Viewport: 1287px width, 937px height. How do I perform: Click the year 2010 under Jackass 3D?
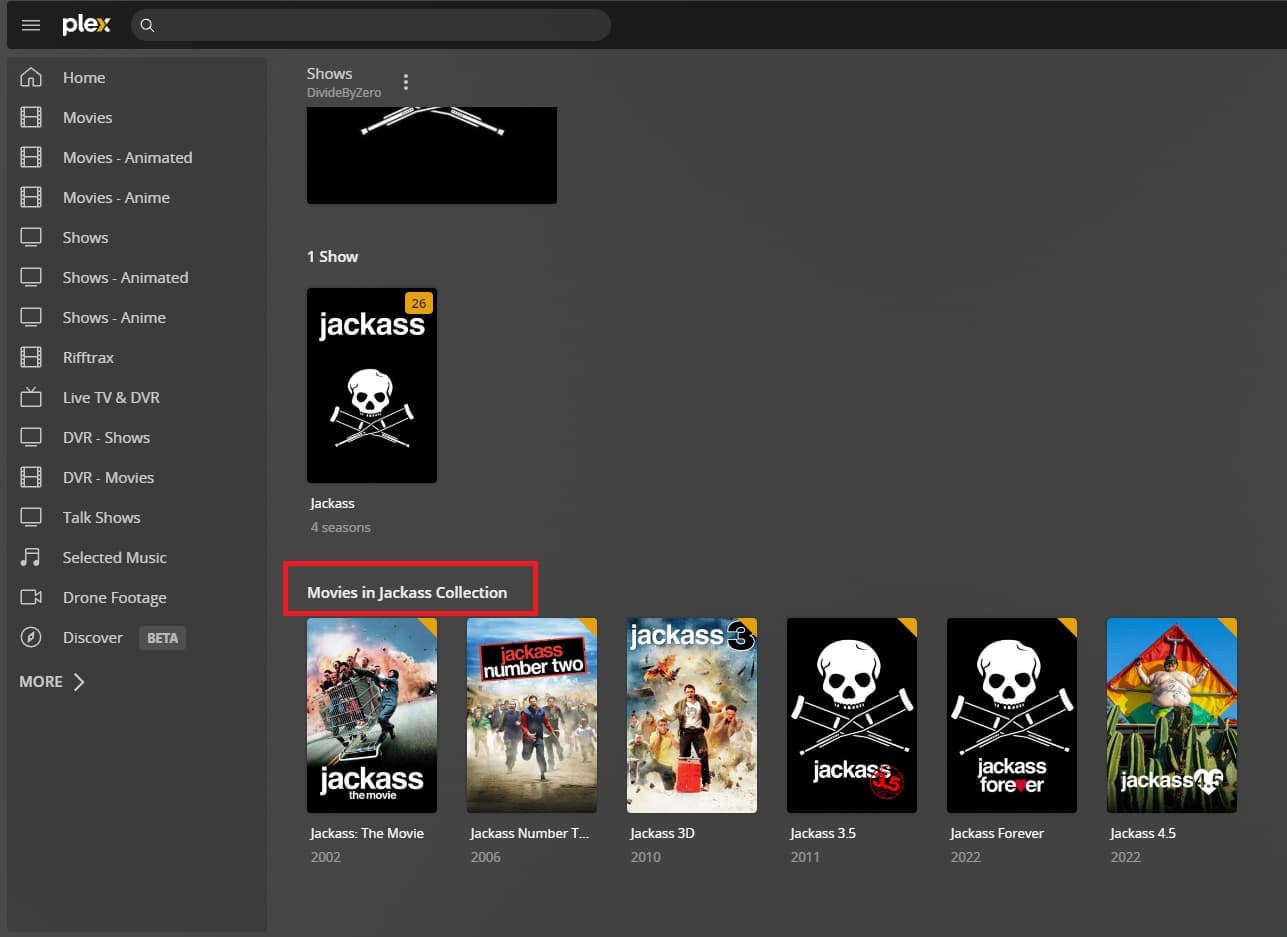click(645, 857)
